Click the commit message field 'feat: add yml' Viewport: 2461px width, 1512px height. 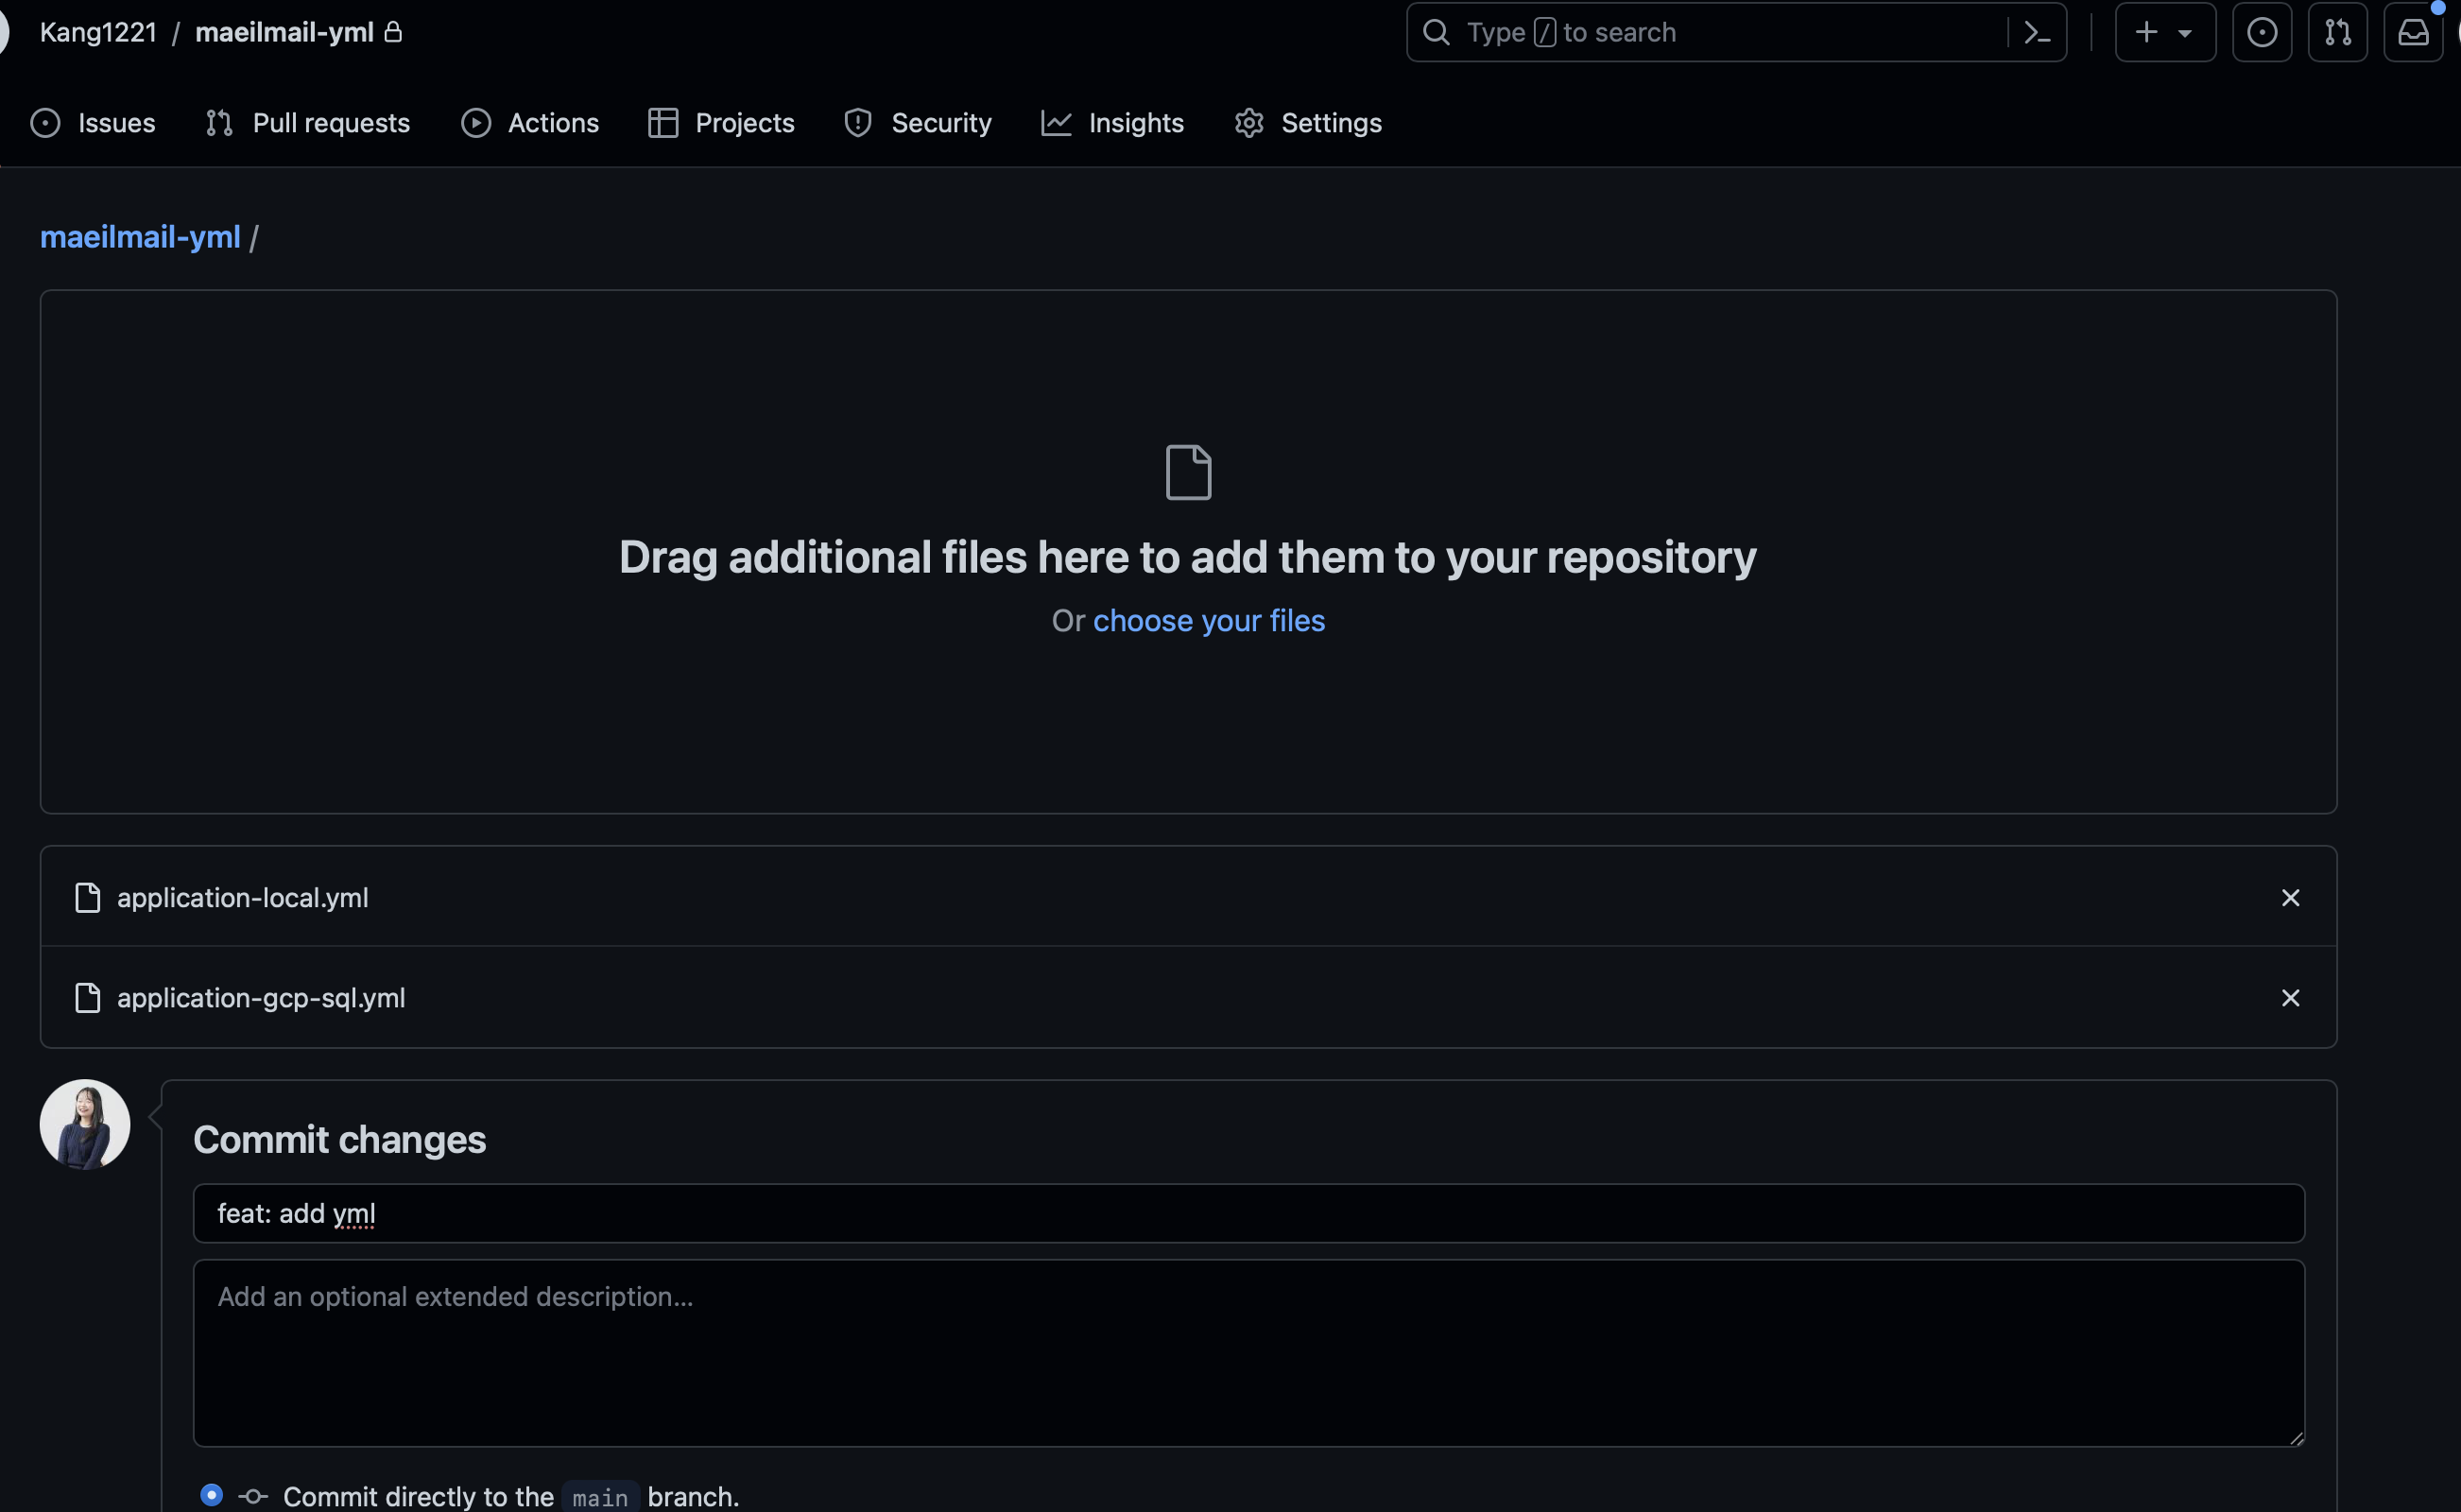(1249, 1214)
